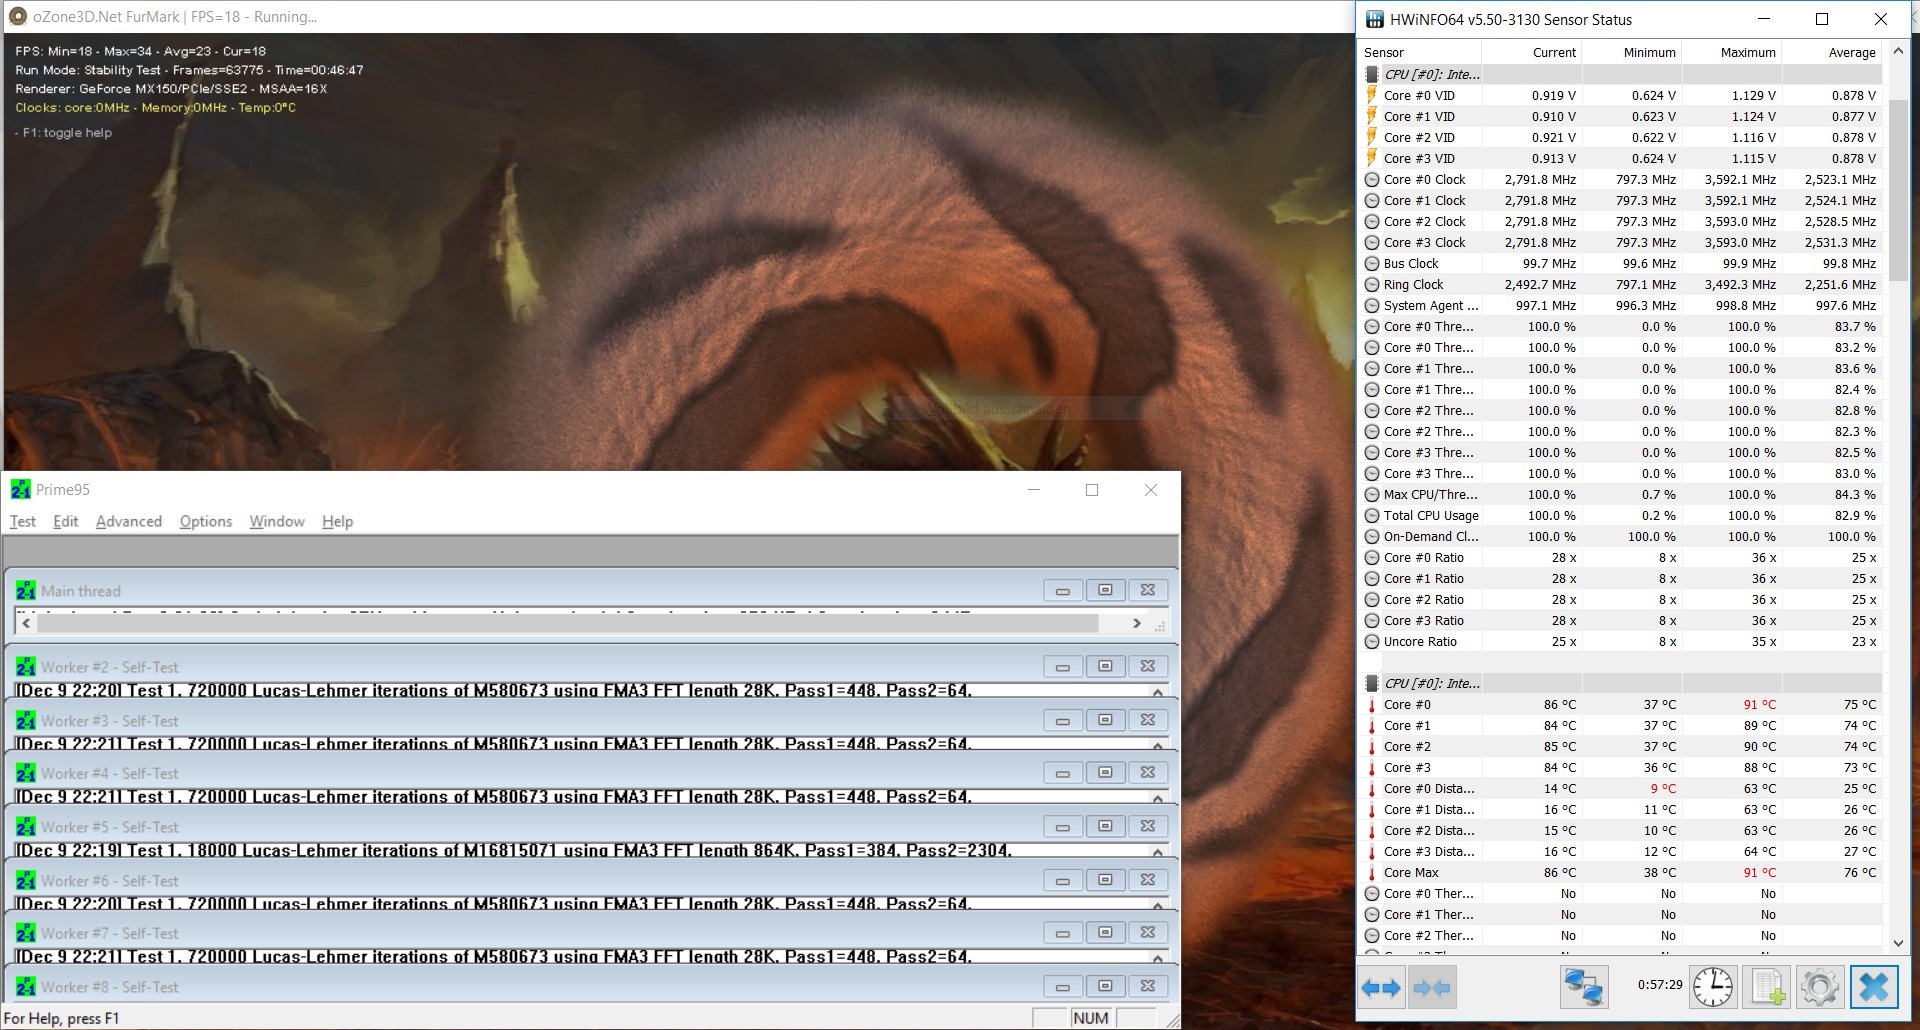Click the icon beside Bus Clock
The width and height of the screenshot is (1920, 1030).
[x=1372, y=264]
